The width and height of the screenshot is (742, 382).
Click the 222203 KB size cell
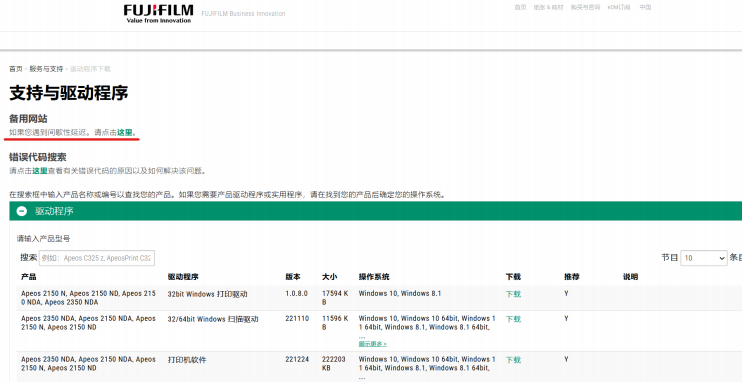335,364
